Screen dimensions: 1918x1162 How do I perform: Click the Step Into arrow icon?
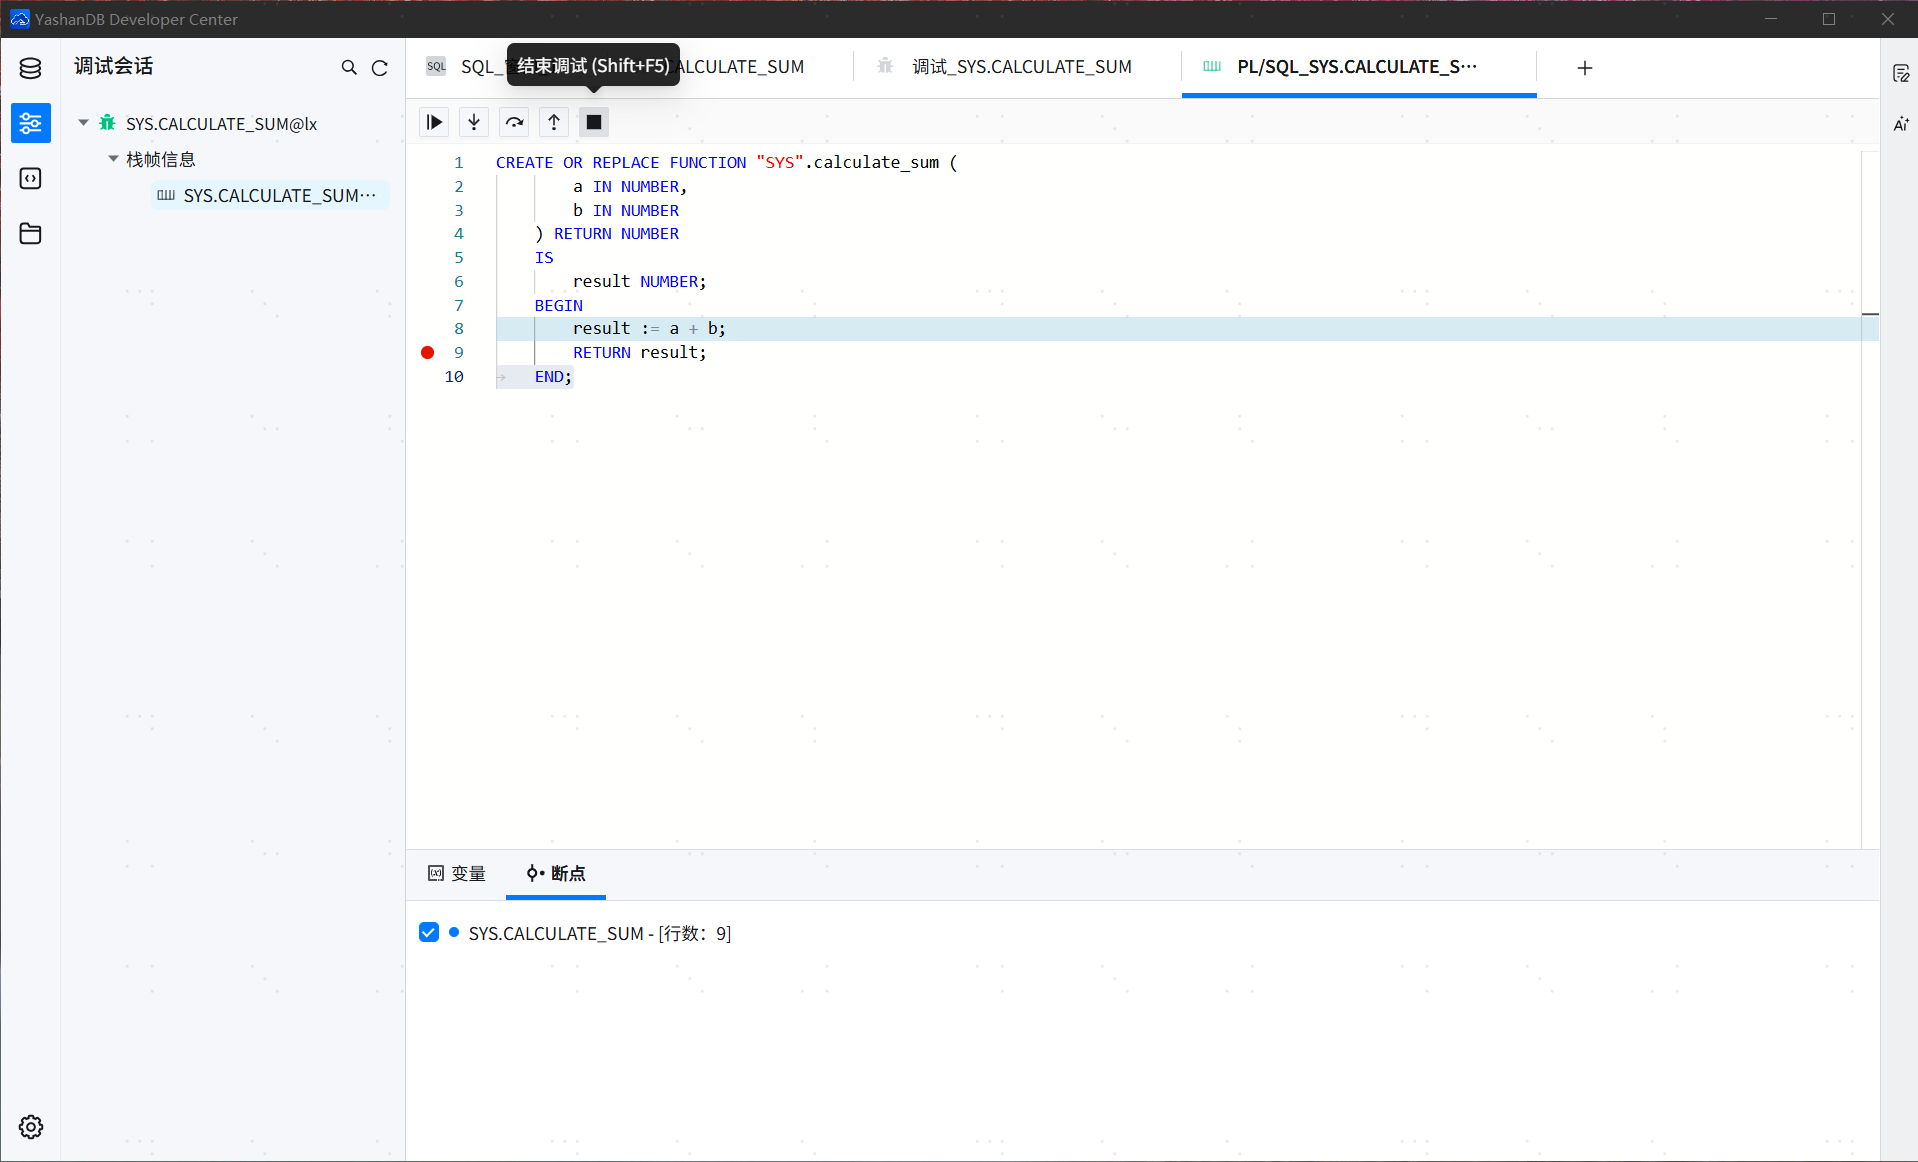point(474,122)
